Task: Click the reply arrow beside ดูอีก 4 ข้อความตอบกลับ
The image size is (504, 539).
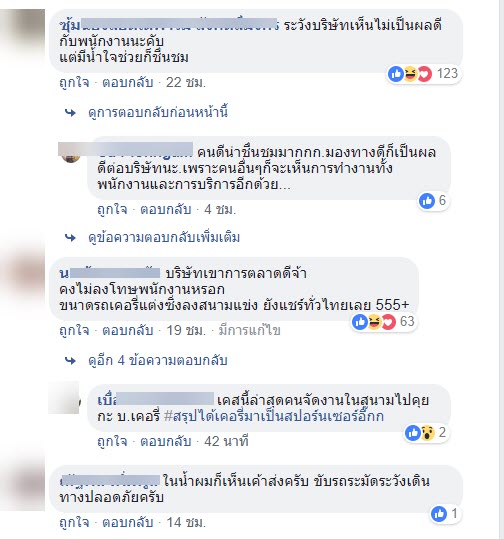Action: point(70,361)
